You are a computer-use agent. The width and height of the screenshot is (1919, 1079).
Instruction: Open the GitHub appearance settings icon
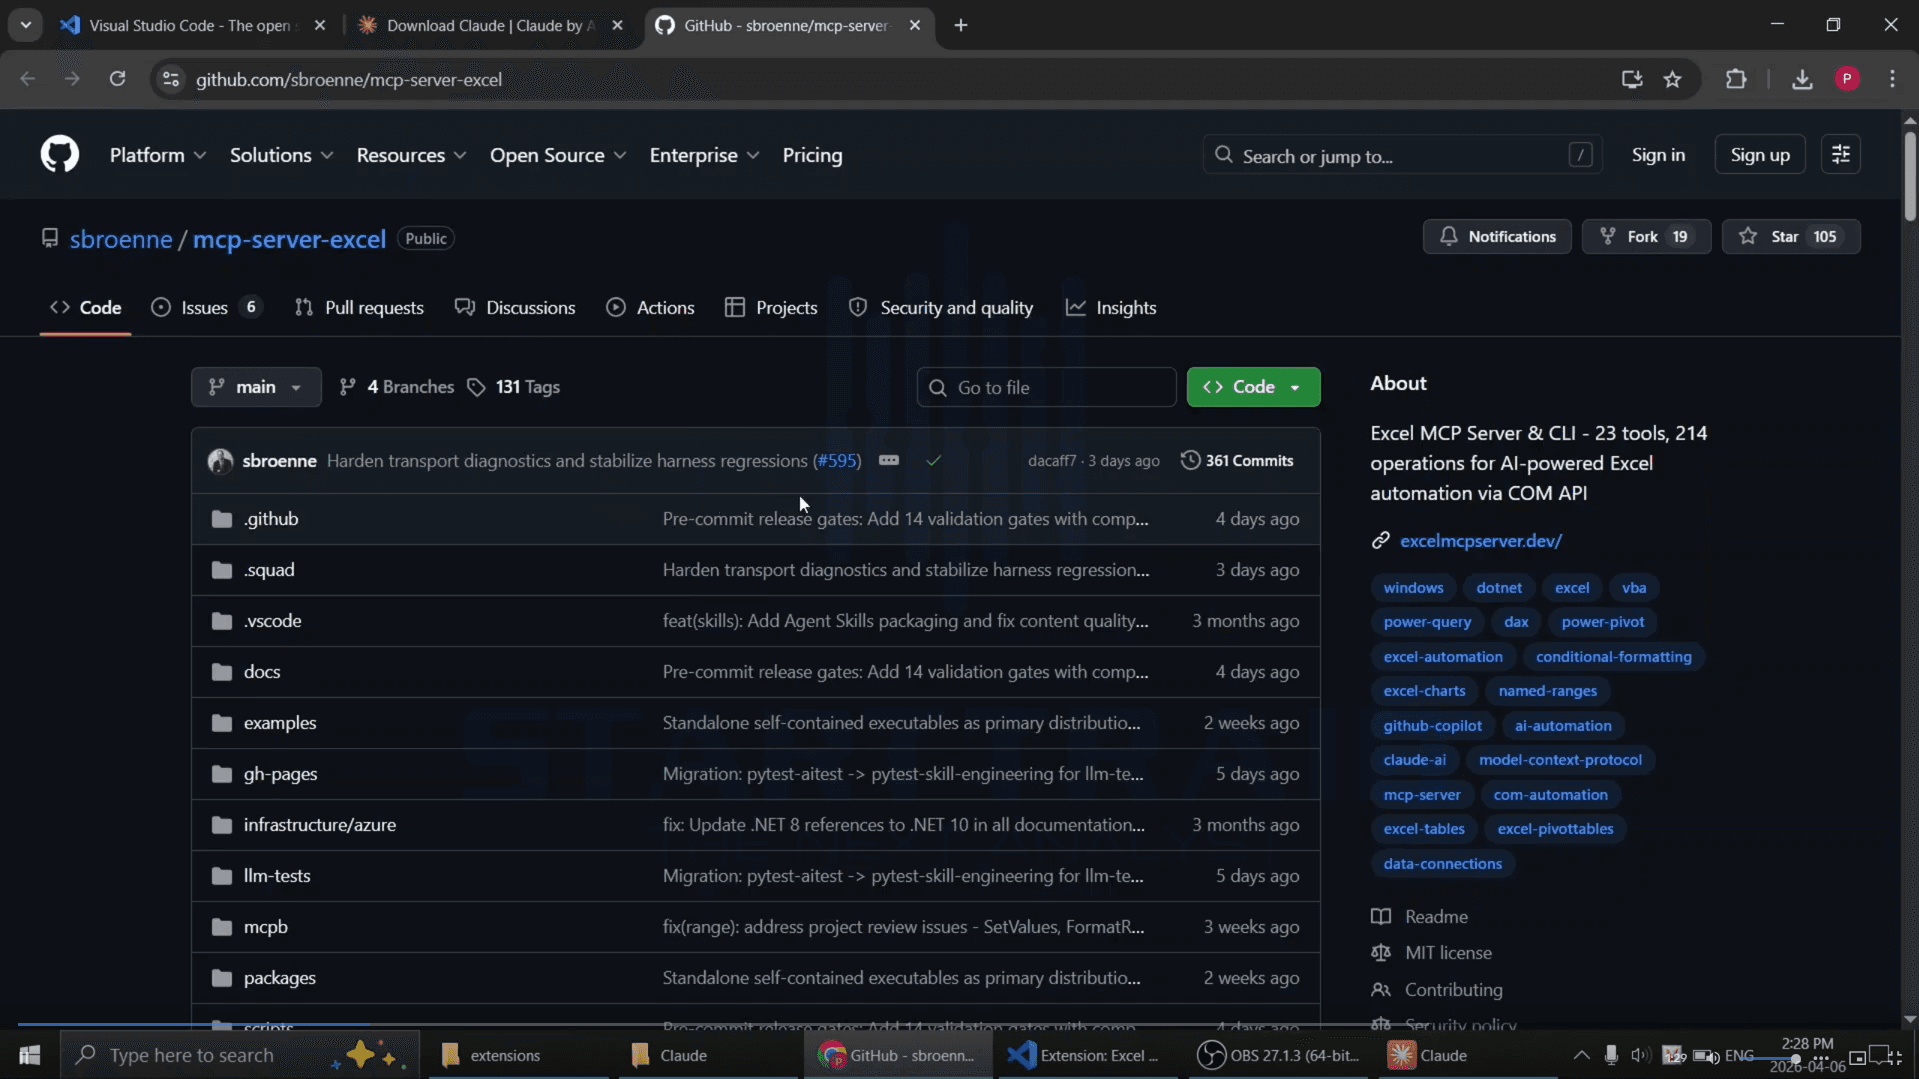pos(1840,155)
